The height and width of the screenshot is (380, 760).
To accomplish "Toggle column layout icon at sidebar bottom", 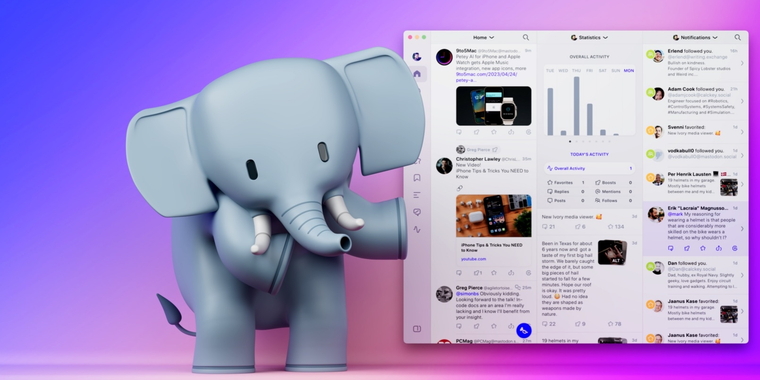I will pyautogui.click(x=417, y=329).
